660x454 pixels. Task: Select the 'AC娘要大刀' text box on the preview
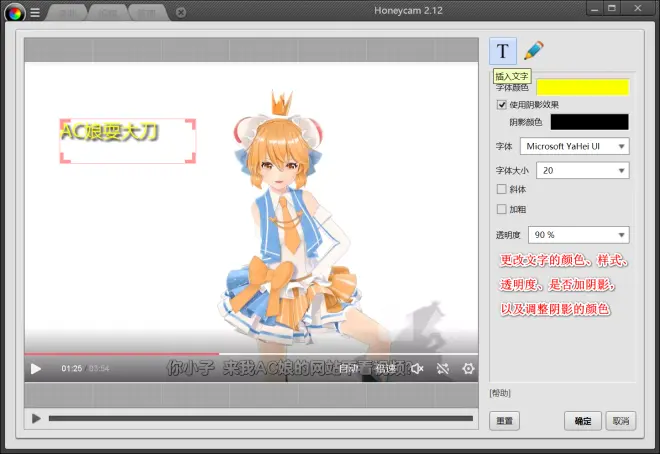point(128,141)
